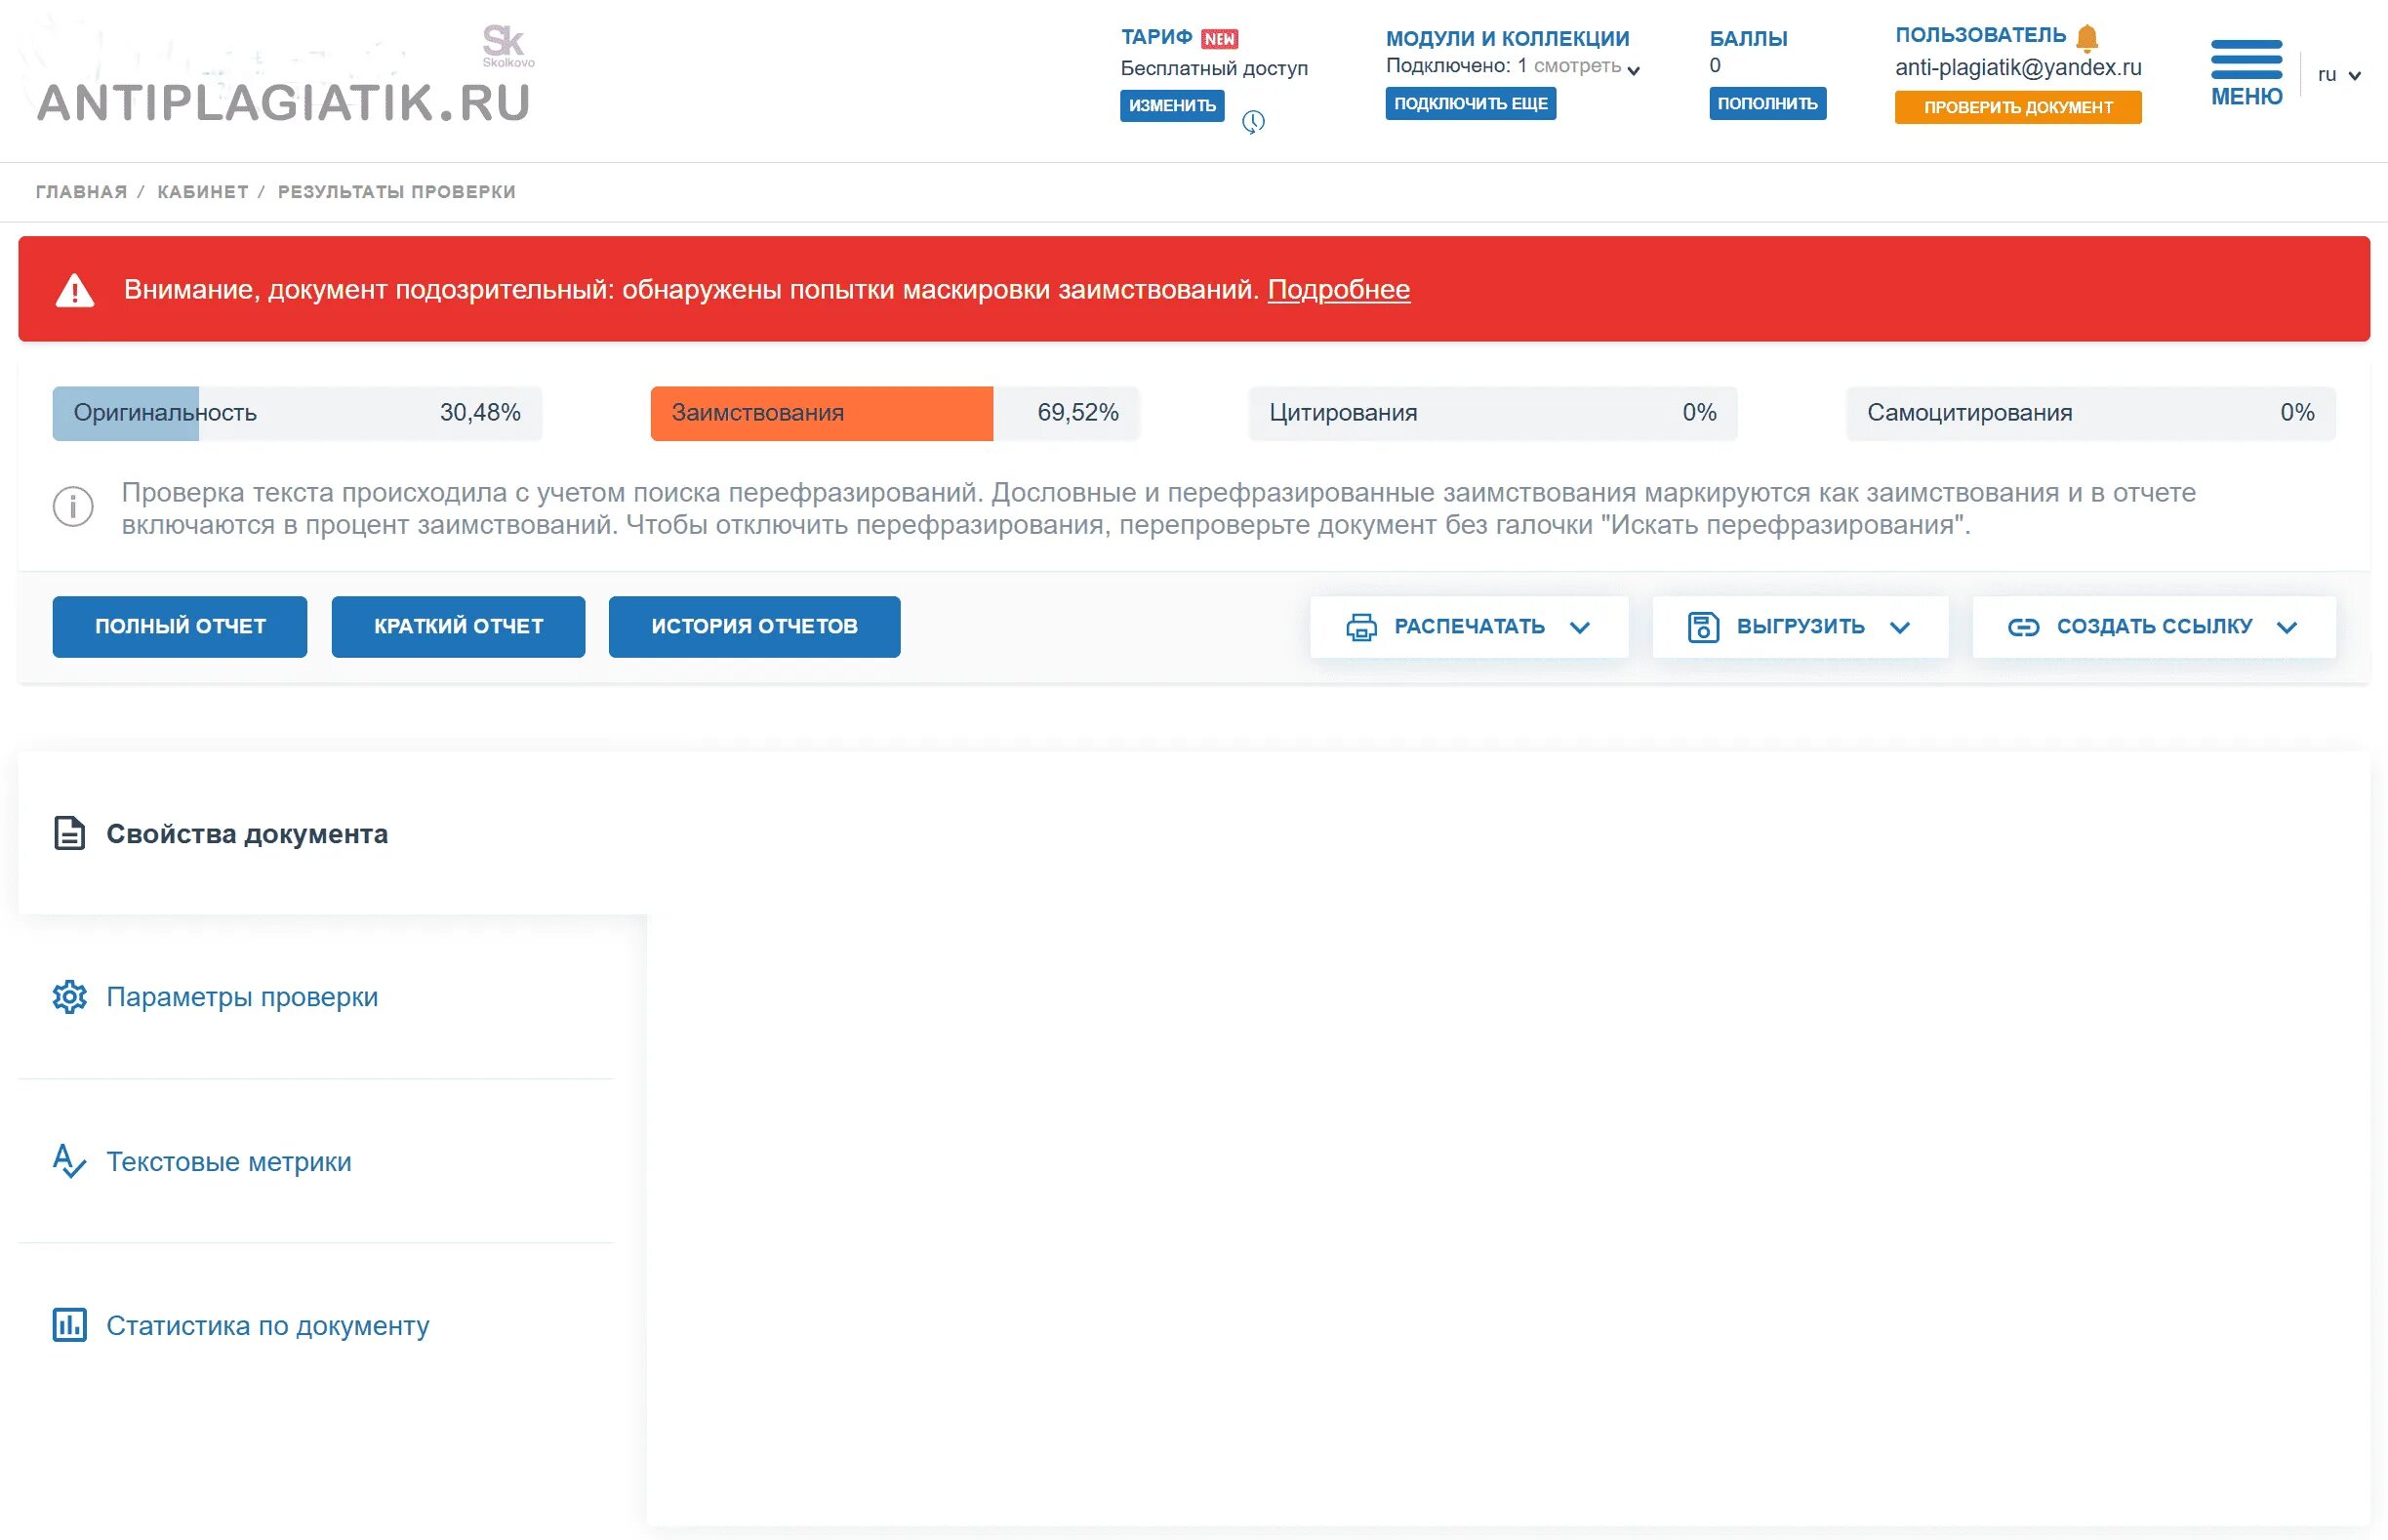Open the Свойства документа tab
The height and width of the screenshot is (1540, 2388).
pyautogui.click(x=332, y=833)
